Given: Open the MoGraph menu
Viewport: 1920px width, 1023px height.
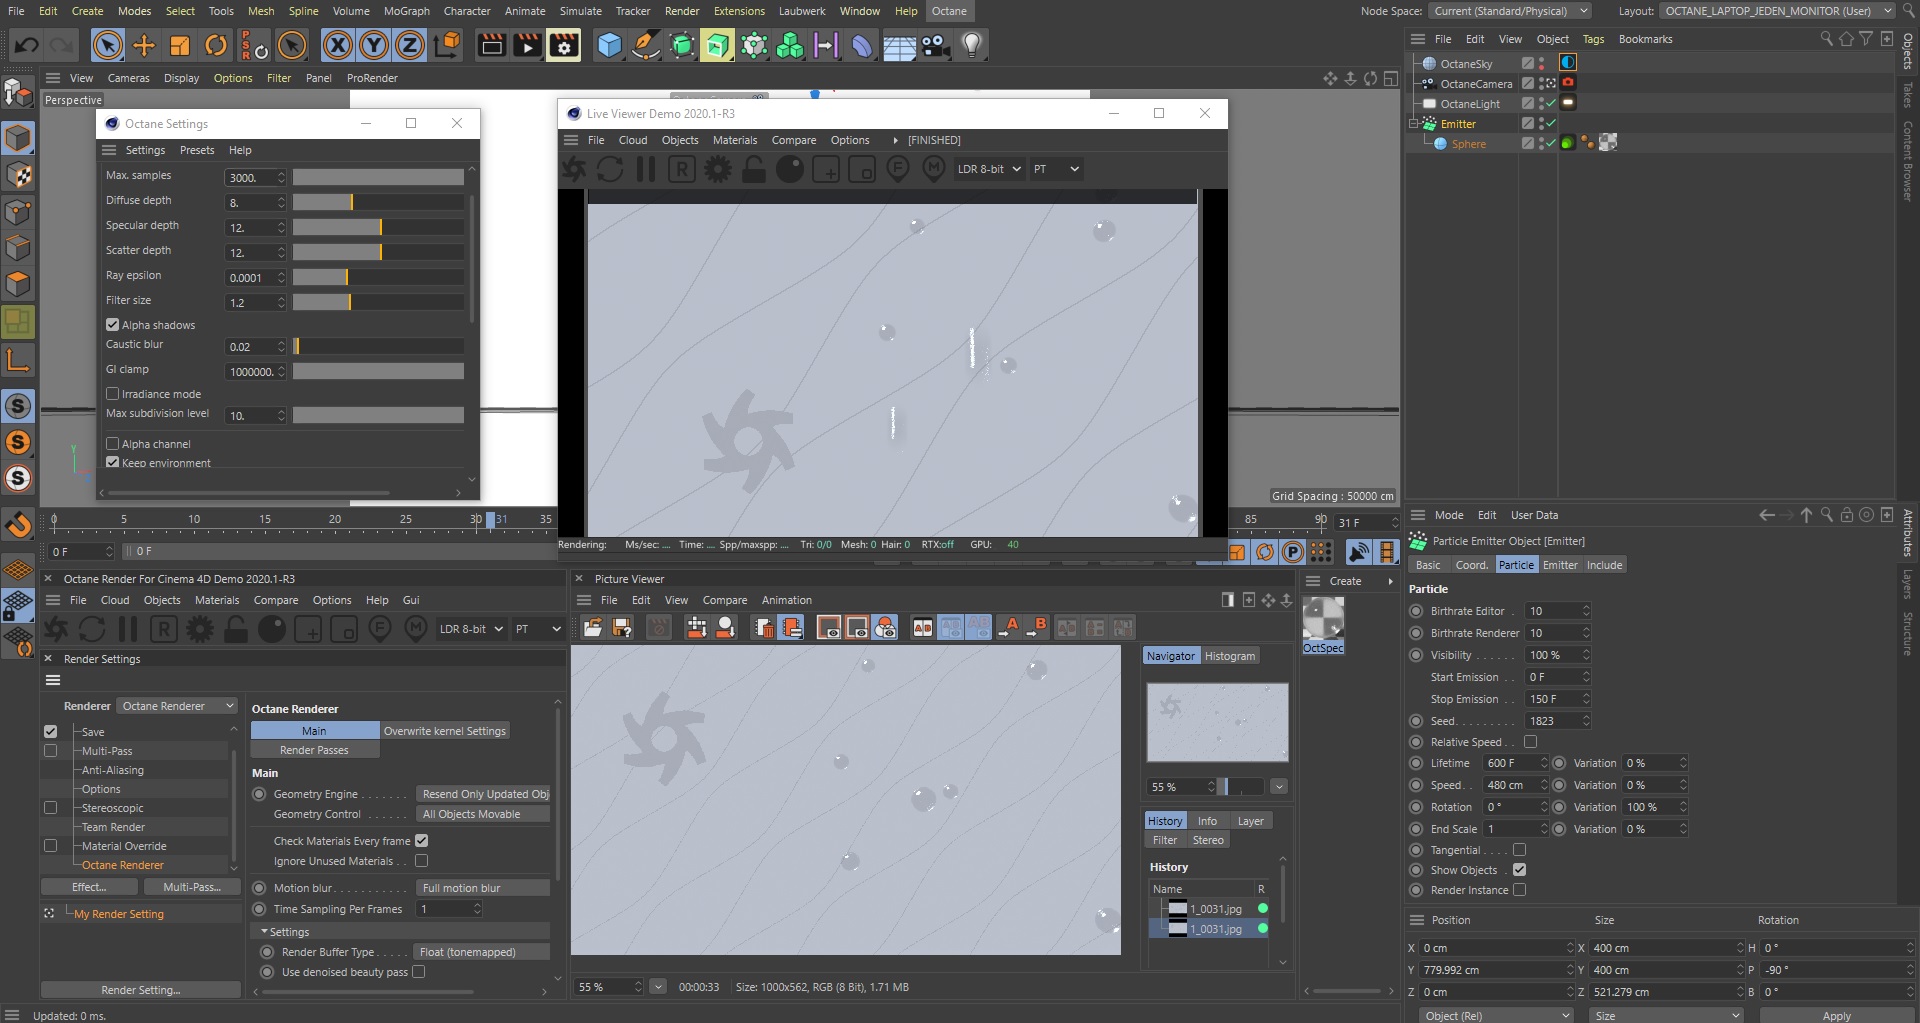Looking at the screenshot, I should click(406, 11).
